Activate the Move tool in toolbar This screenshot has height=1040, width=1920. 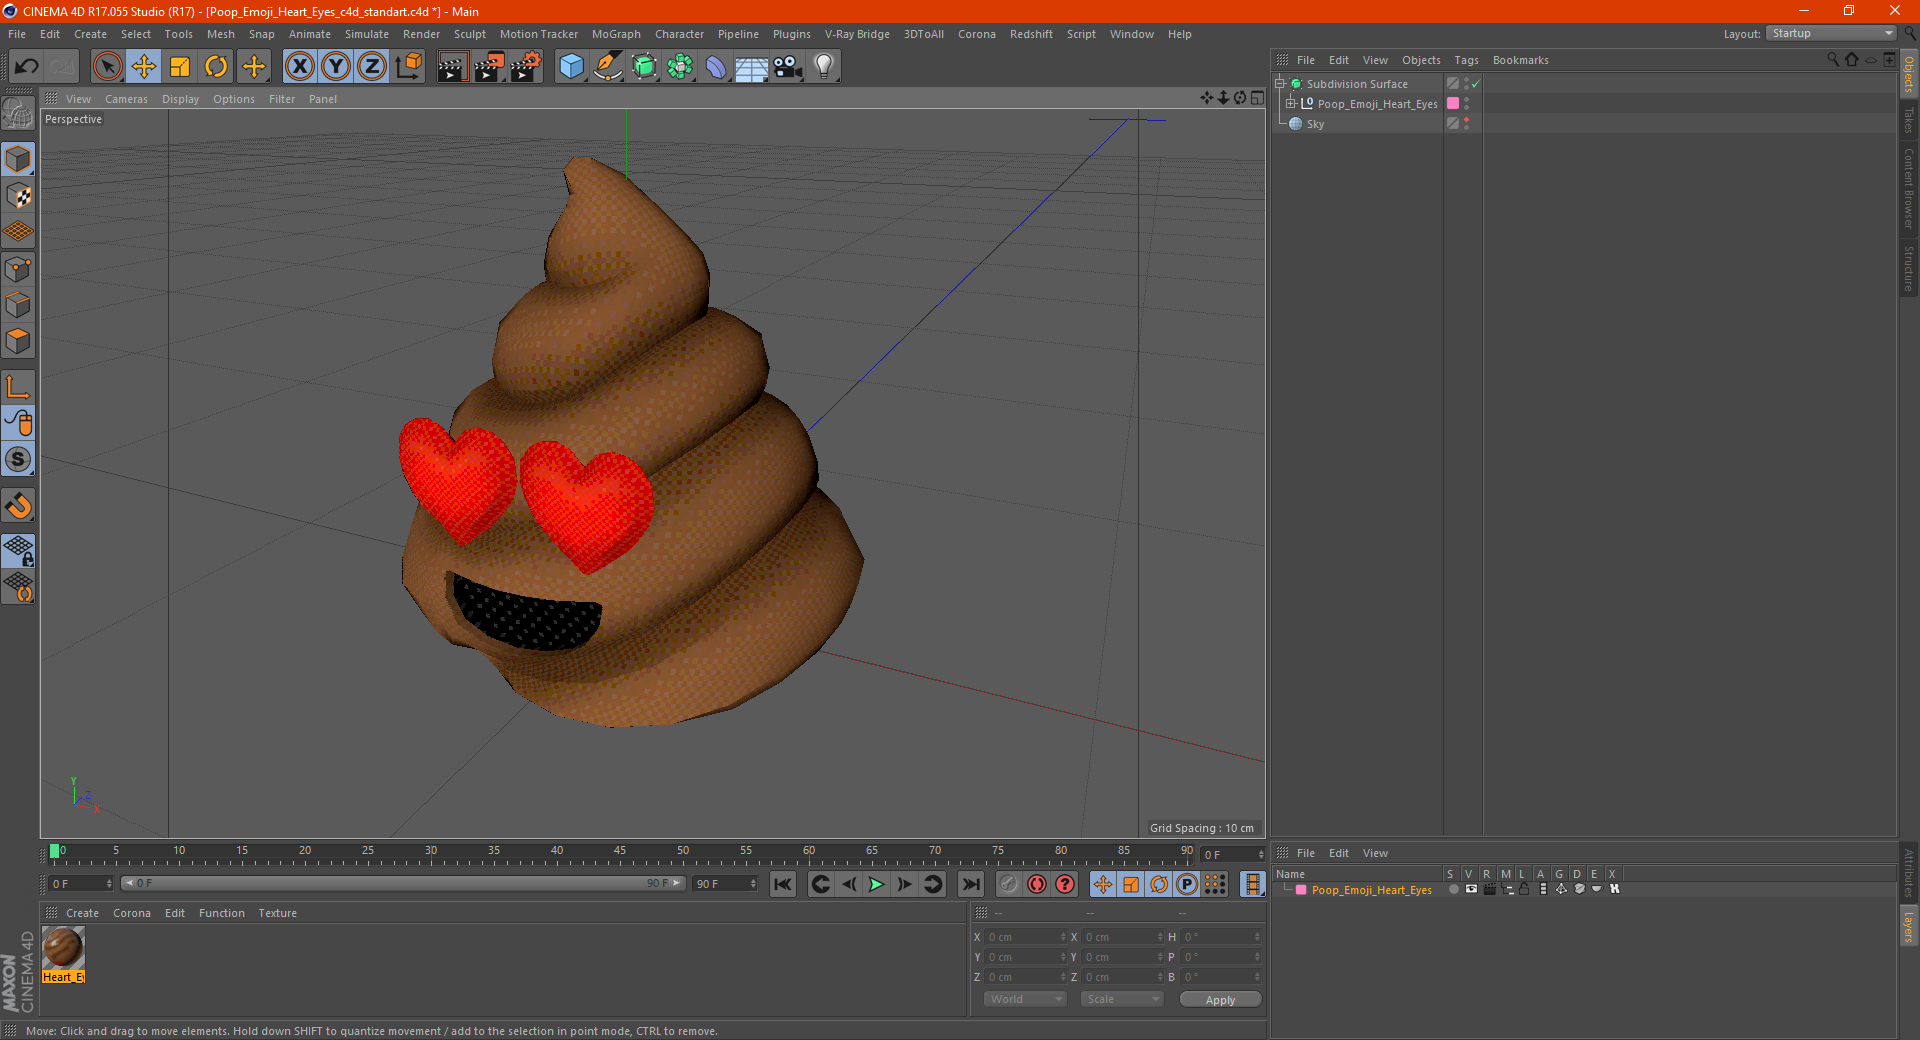pos(144,67)
